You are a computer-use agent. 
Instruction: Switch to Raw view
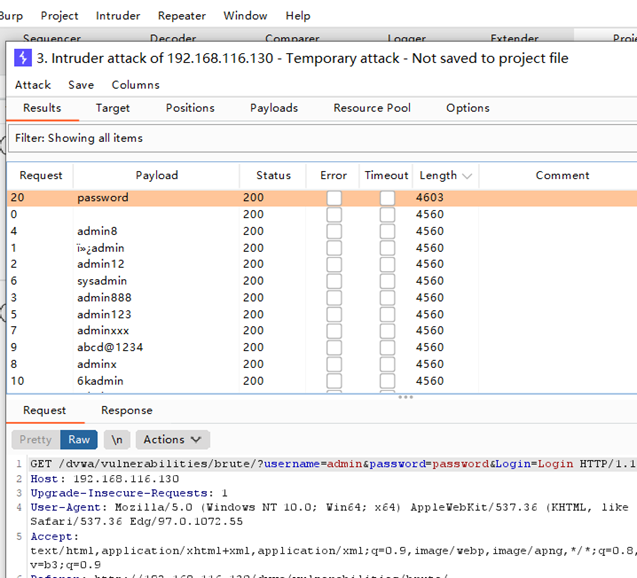pos(79,440)
